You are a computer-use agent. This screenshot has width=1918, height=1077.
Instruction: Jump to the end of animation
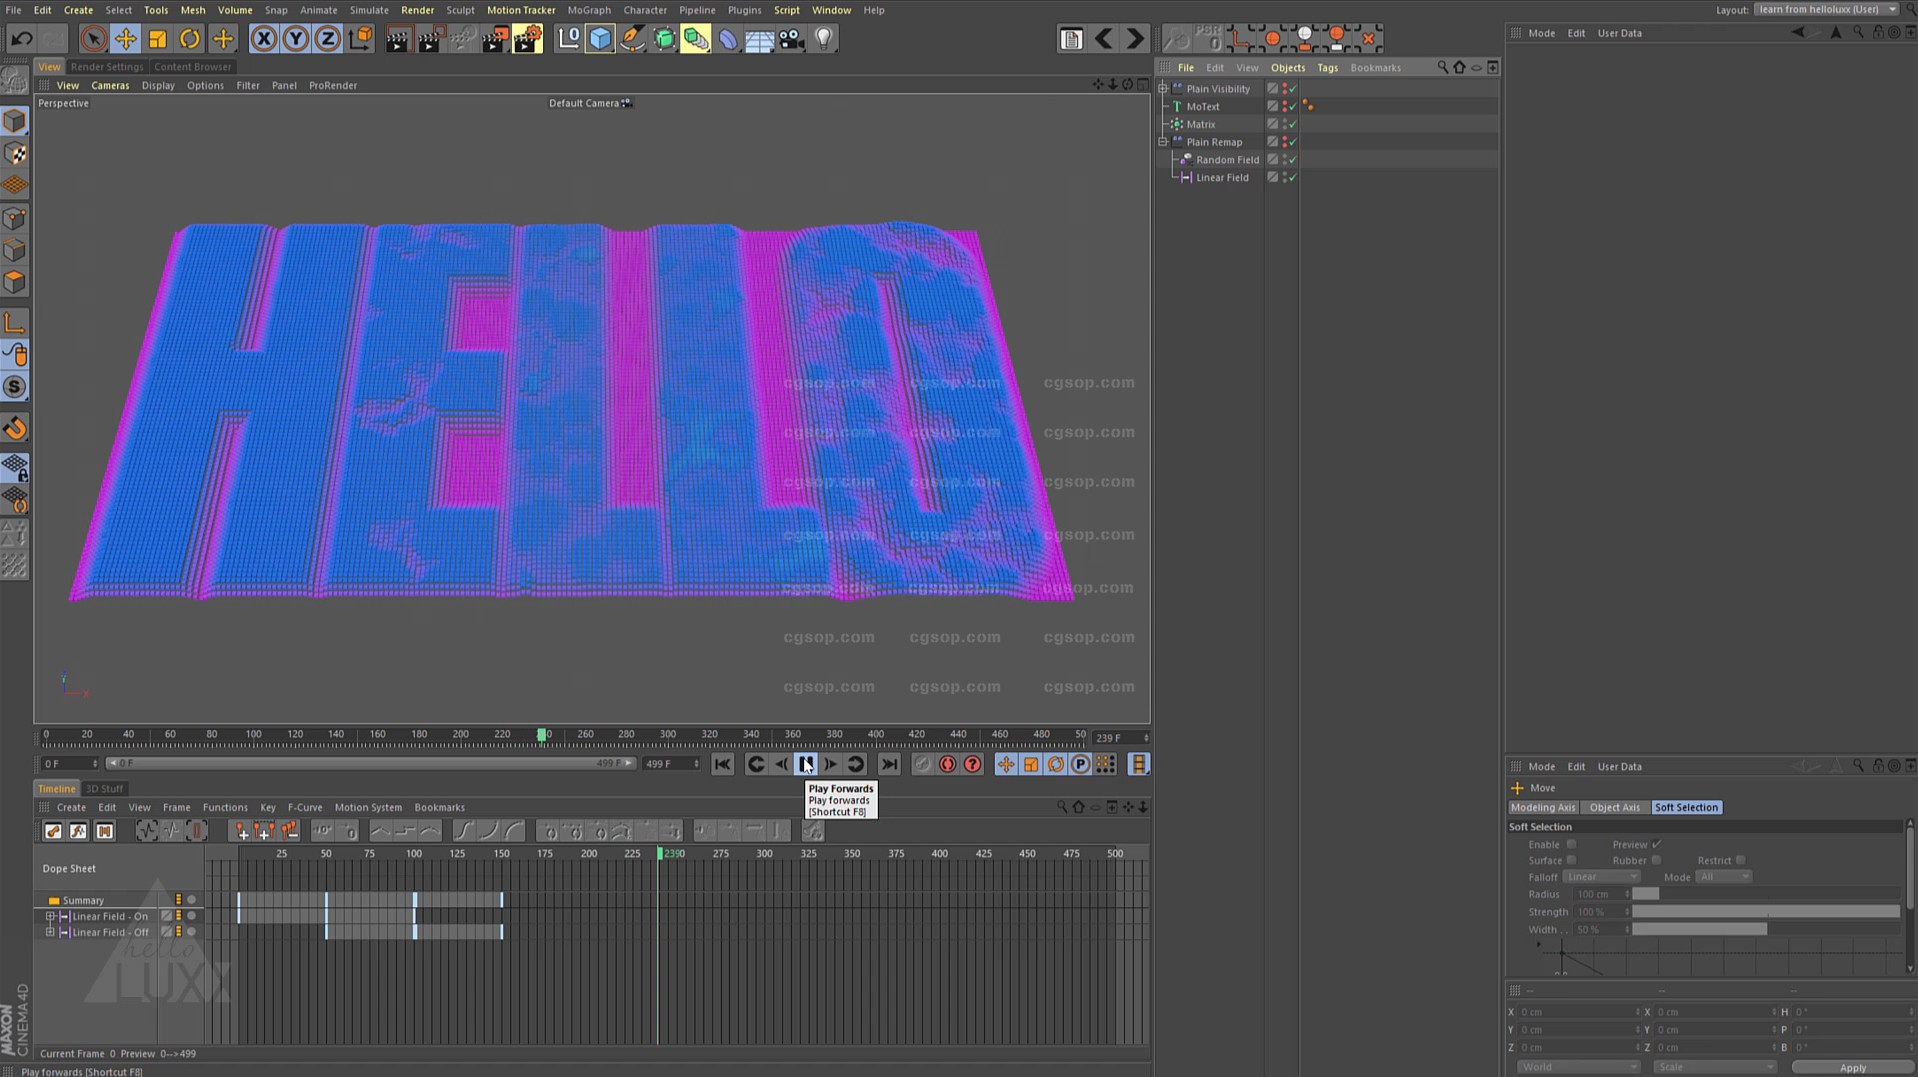(x=889, y=765)
